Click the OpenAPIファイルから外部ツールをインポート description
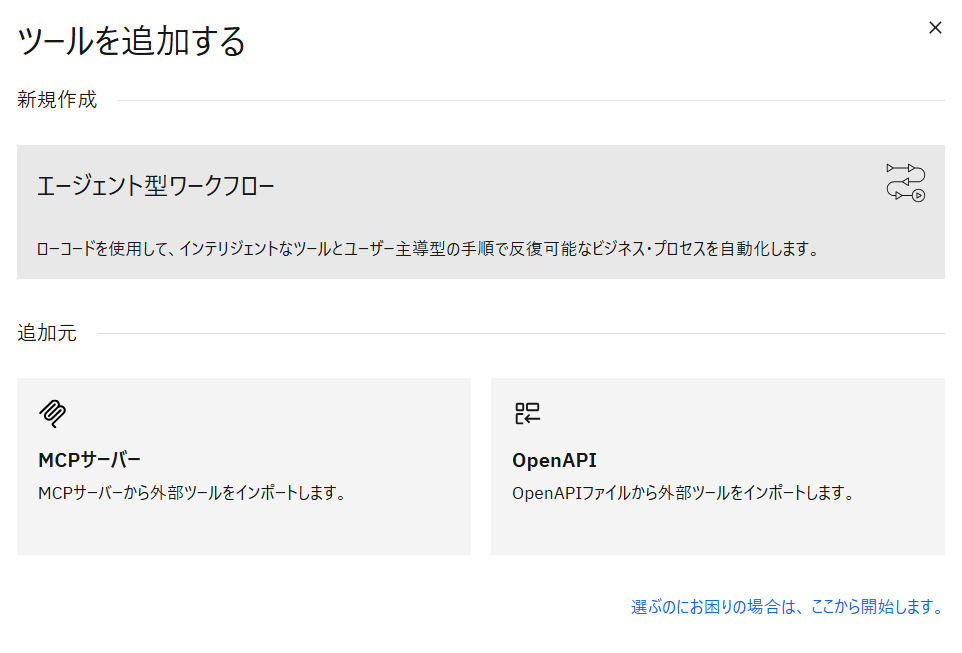The width and height of the screenshot is (962, 653). (682, 493)
